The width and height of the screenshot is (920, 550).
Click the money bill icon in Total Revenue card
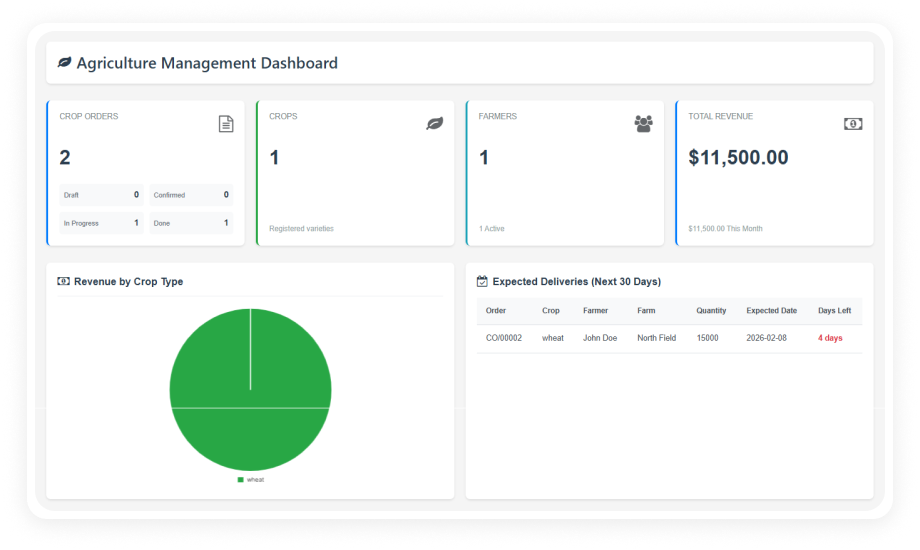[853, 124]
